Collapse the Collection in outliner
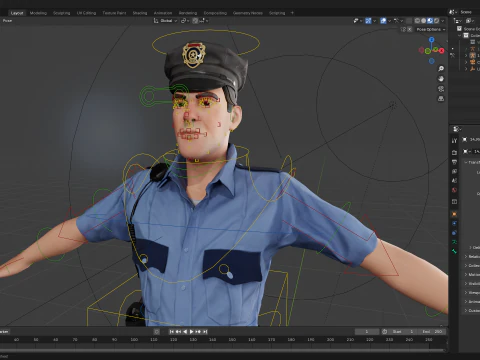 [460, 35]
